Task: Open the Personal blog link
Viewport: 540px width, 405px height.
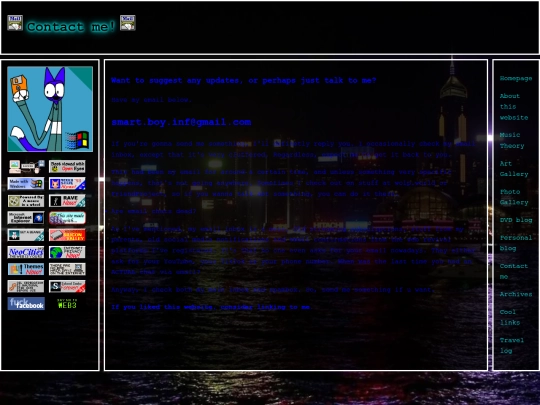Action: click(516, 243)
